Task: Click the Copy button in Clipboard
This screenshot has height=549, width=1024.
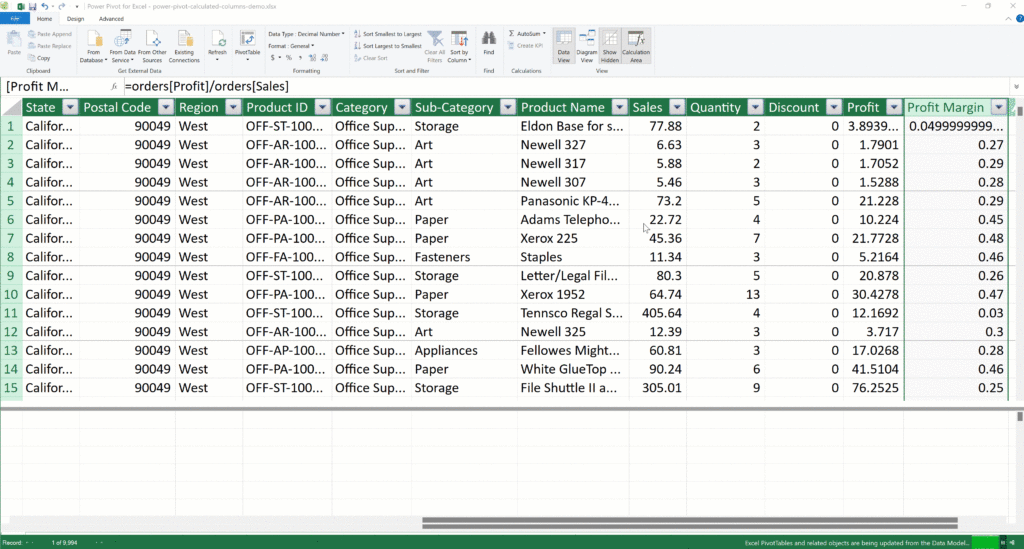Action: coord(43,58)
